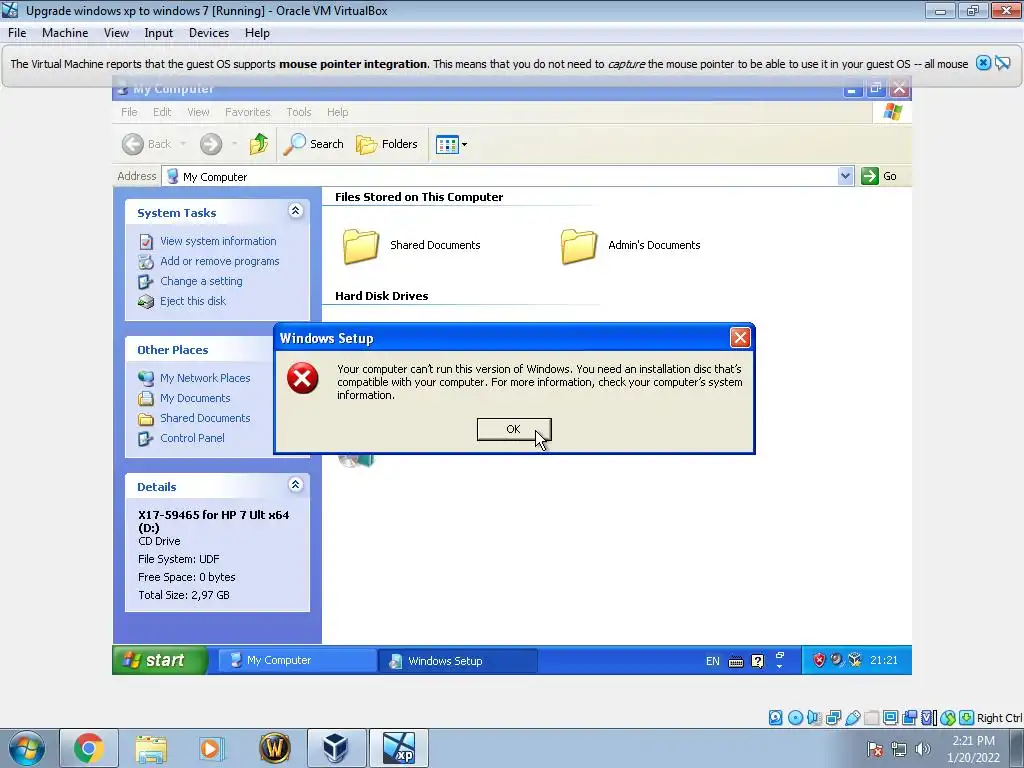Collapse the System Tasks panel

tap(295, 210)
